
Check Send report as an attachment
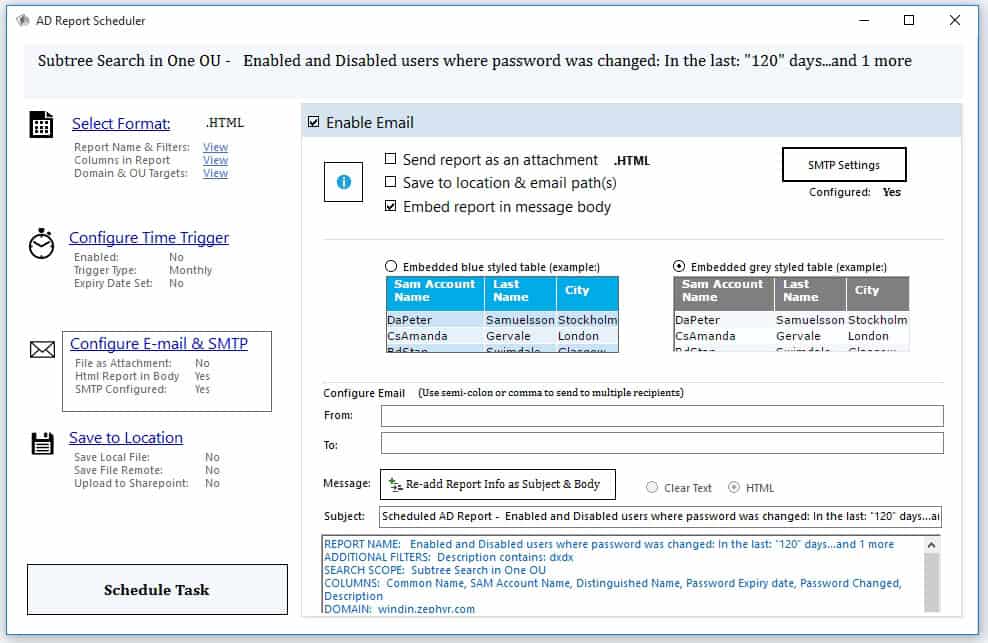(391, 159)
